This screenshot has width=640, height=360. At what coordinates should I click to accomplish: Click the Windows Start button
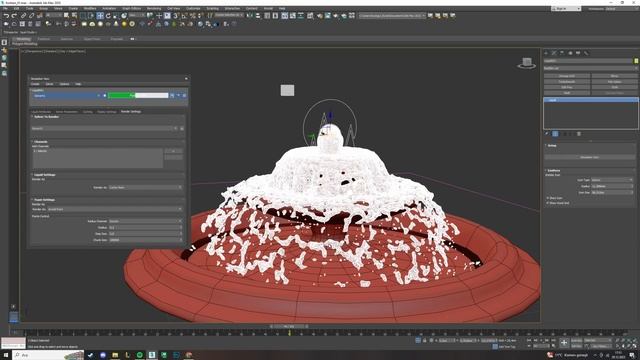[6, 355]
